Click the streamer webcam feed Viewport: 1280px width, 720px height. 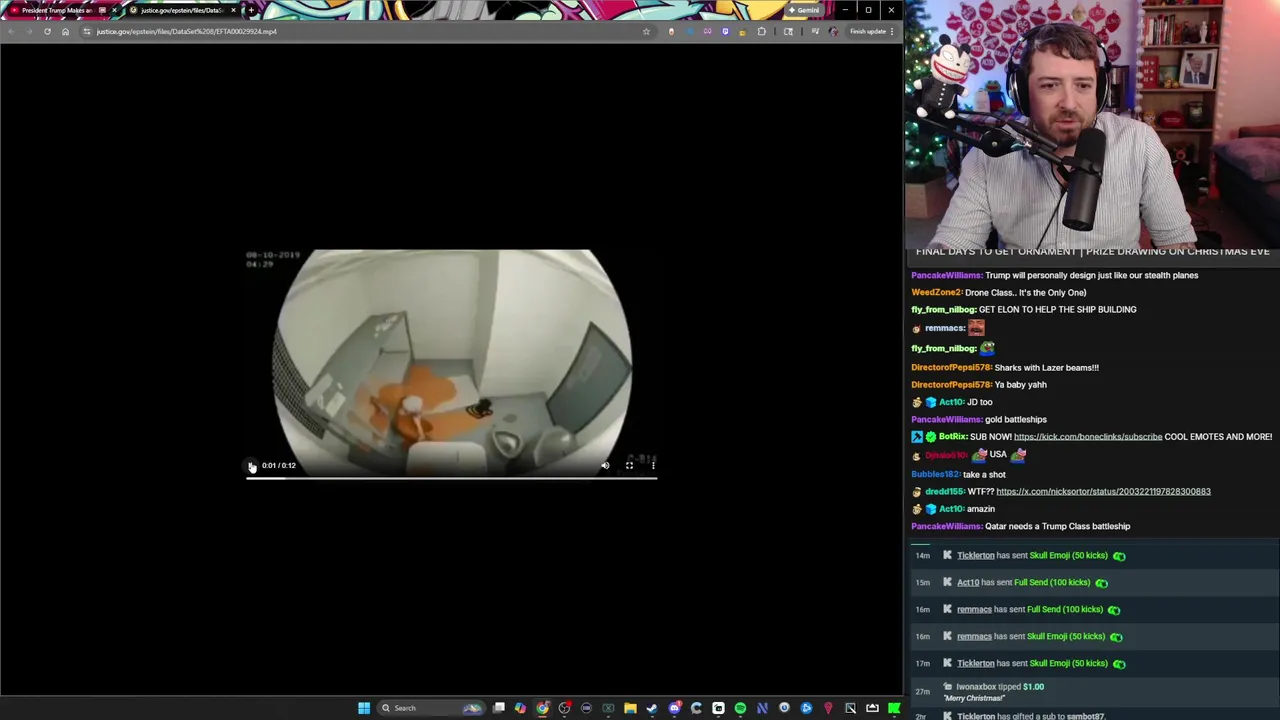click(x=1092, y=122)
